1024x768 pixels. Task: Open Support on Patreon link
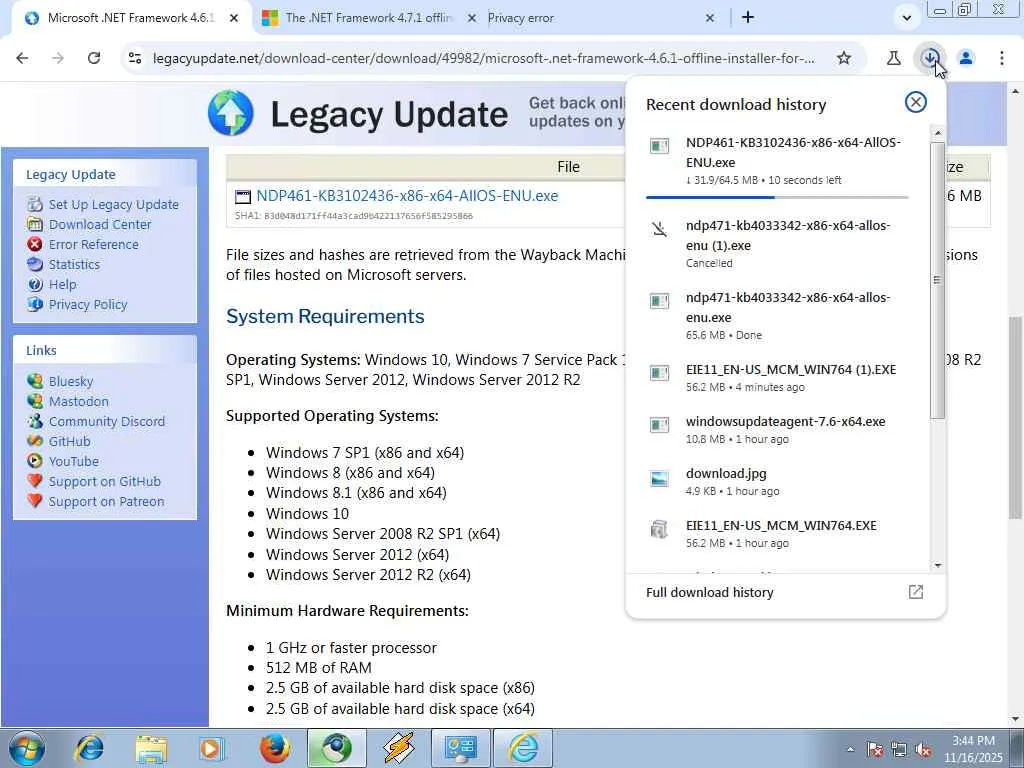[106, 502]
